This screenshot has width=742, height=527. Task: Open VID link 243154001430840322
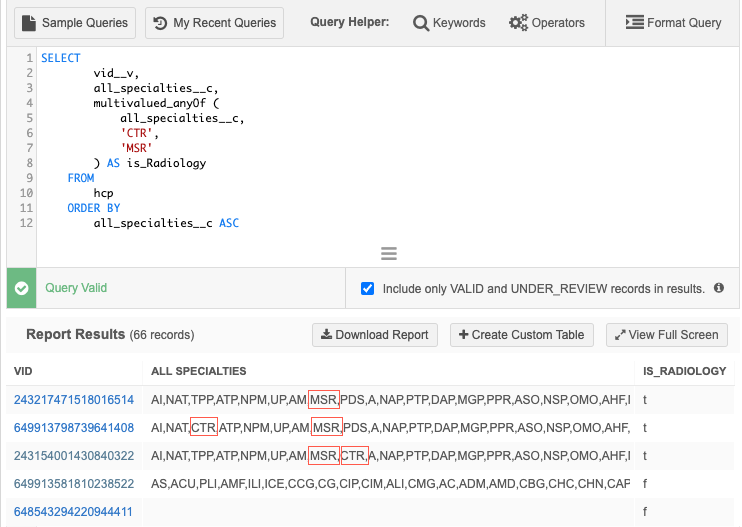click(74, 456)
